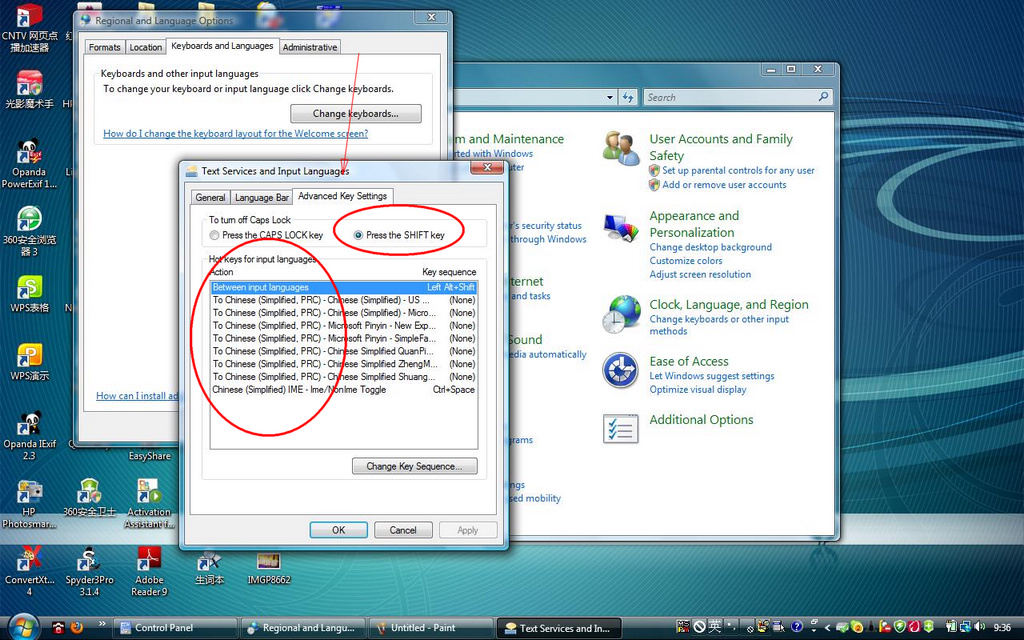Open the Opanda PowerExif desktop icon
Screen dimensions: 1024x640
point(29,151)
